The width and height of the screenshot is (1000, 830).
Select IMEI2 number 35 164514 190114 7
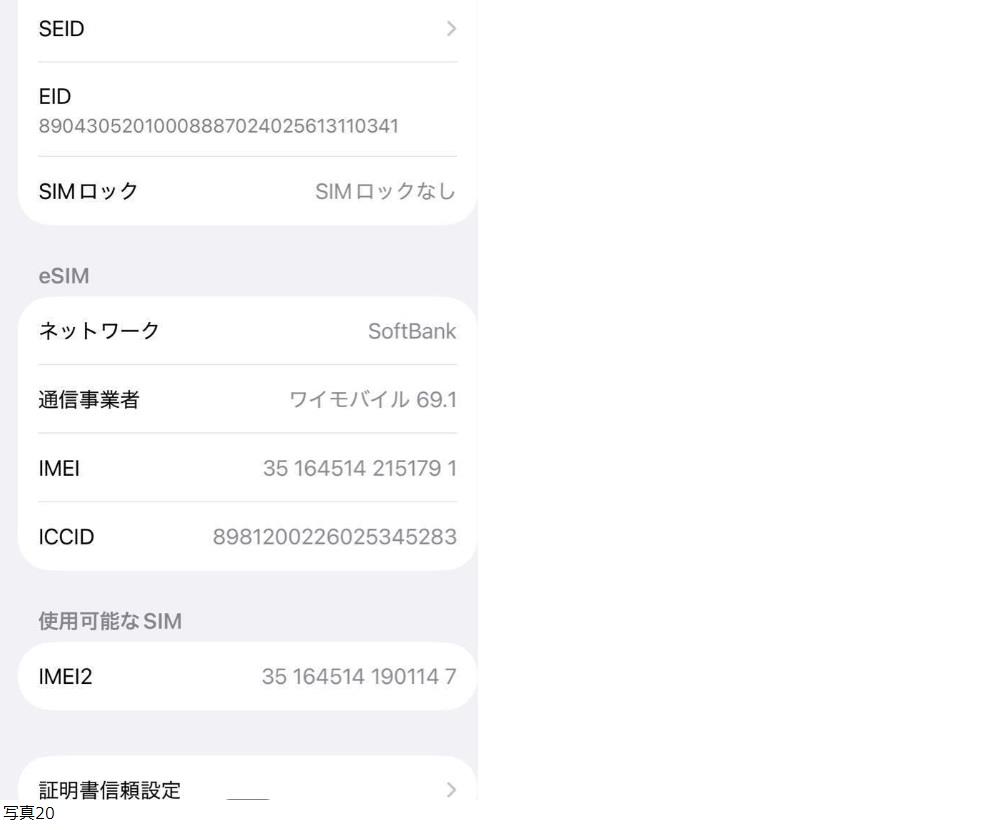[359, 677]
